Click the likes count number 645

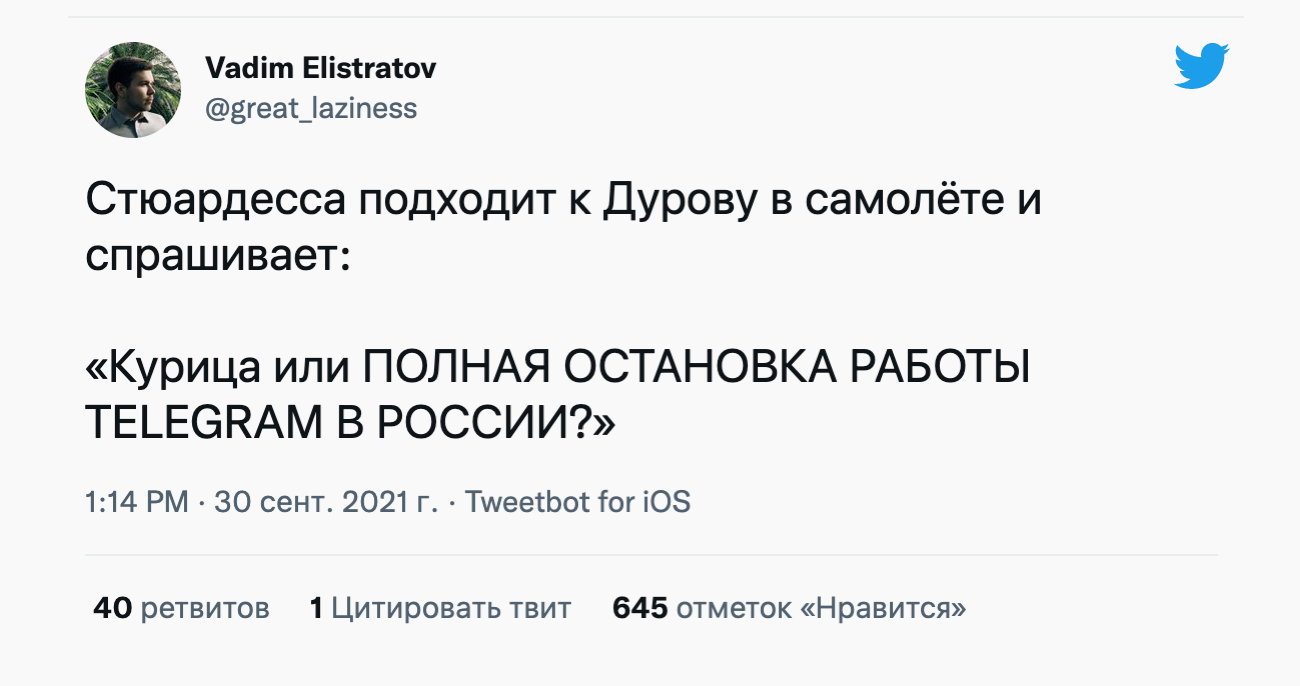(639, 607)
